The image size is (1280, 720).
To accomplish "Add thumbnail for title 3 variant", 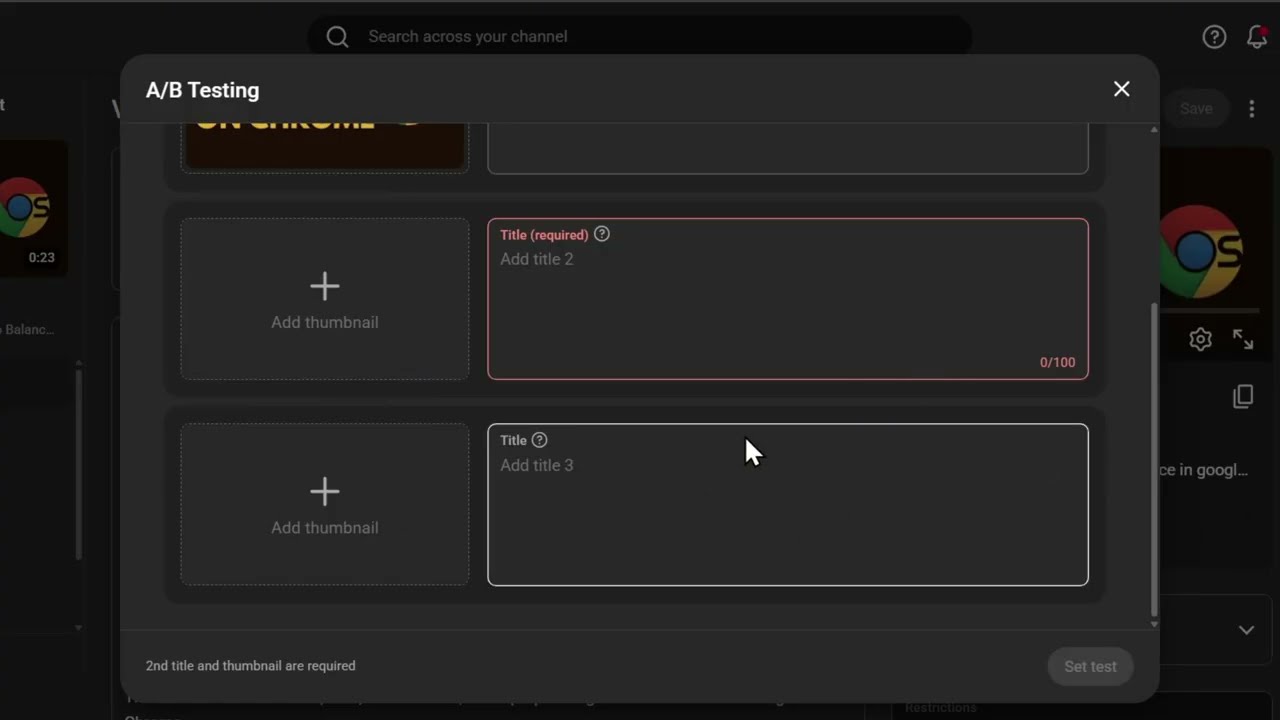I will (x=325, y=504).
